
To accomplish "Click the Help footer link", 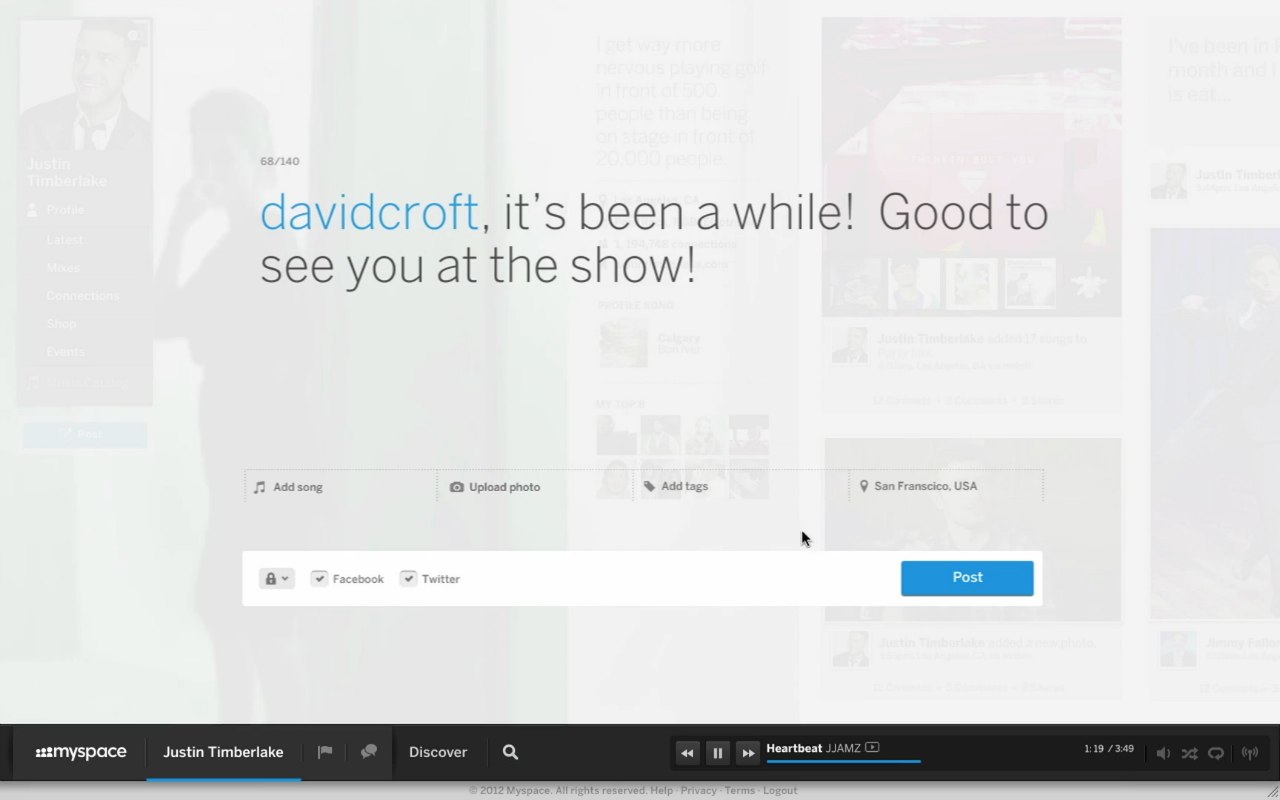I will (x=661, y=790).
